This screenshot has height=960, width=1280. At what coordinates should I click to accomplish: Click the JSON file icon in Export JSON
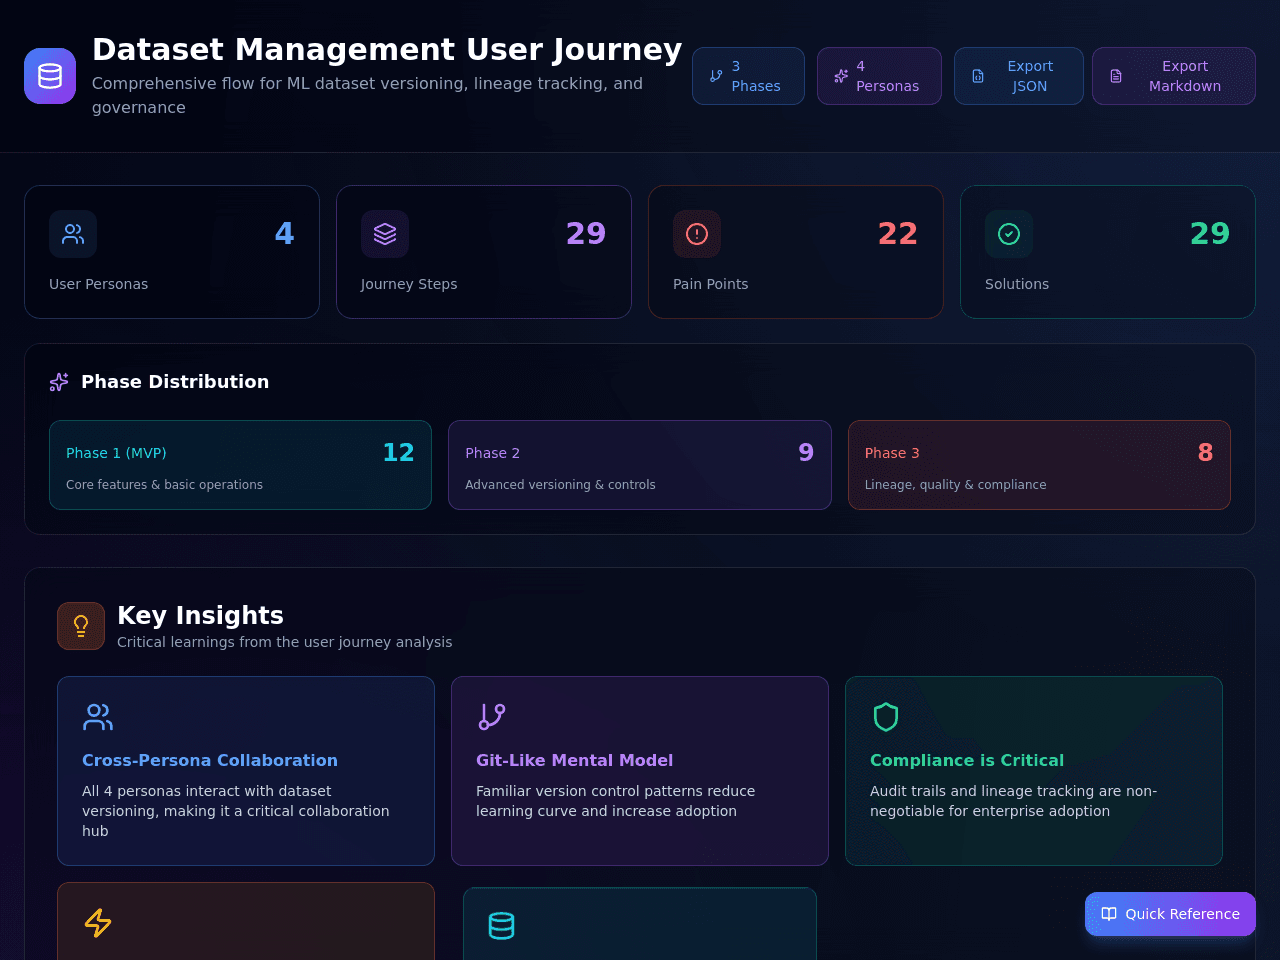click(978, 76)
